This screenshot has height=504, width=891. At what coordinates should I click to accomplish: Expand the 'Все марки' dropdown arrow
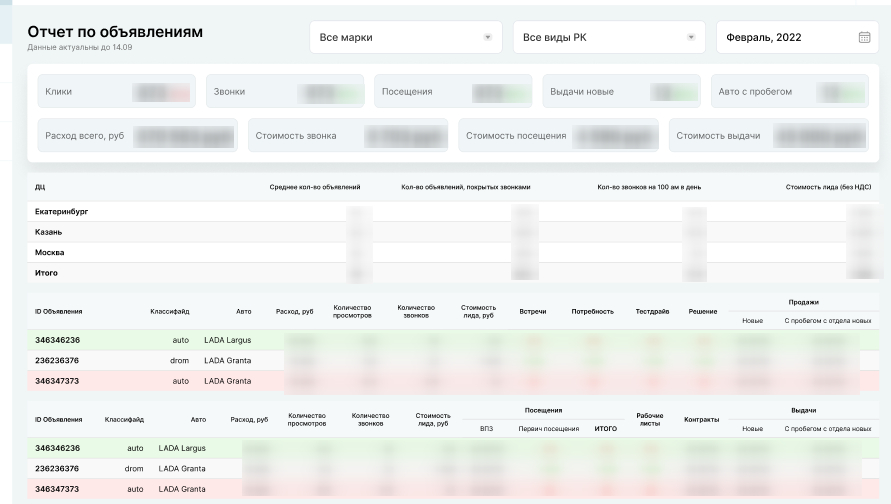point(488,38)
